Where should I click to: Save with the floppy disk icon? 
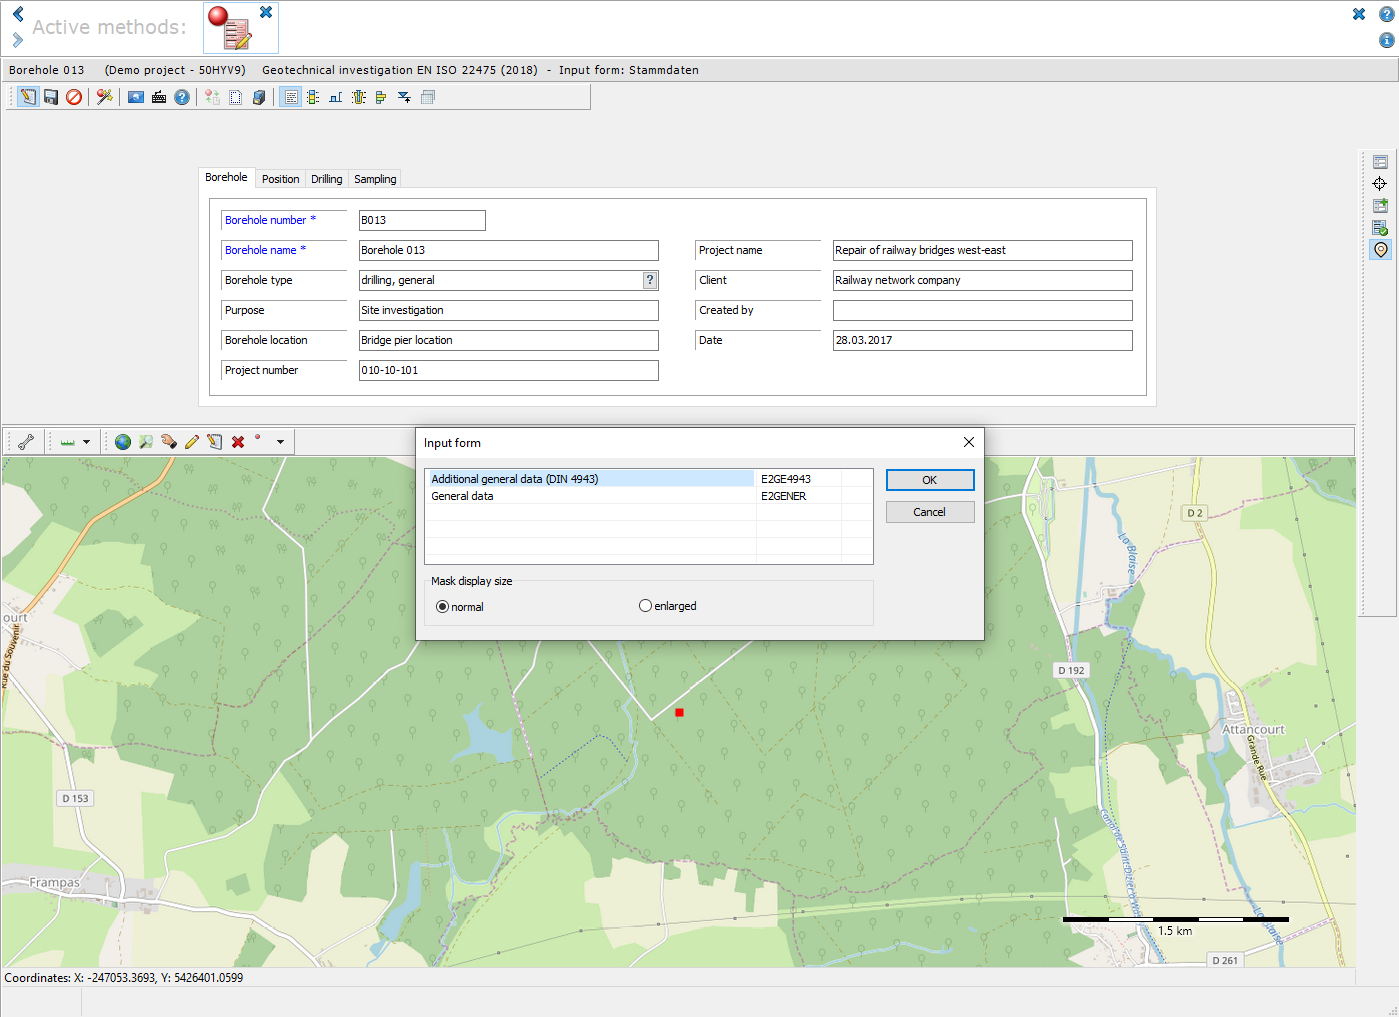pos(51,97)
